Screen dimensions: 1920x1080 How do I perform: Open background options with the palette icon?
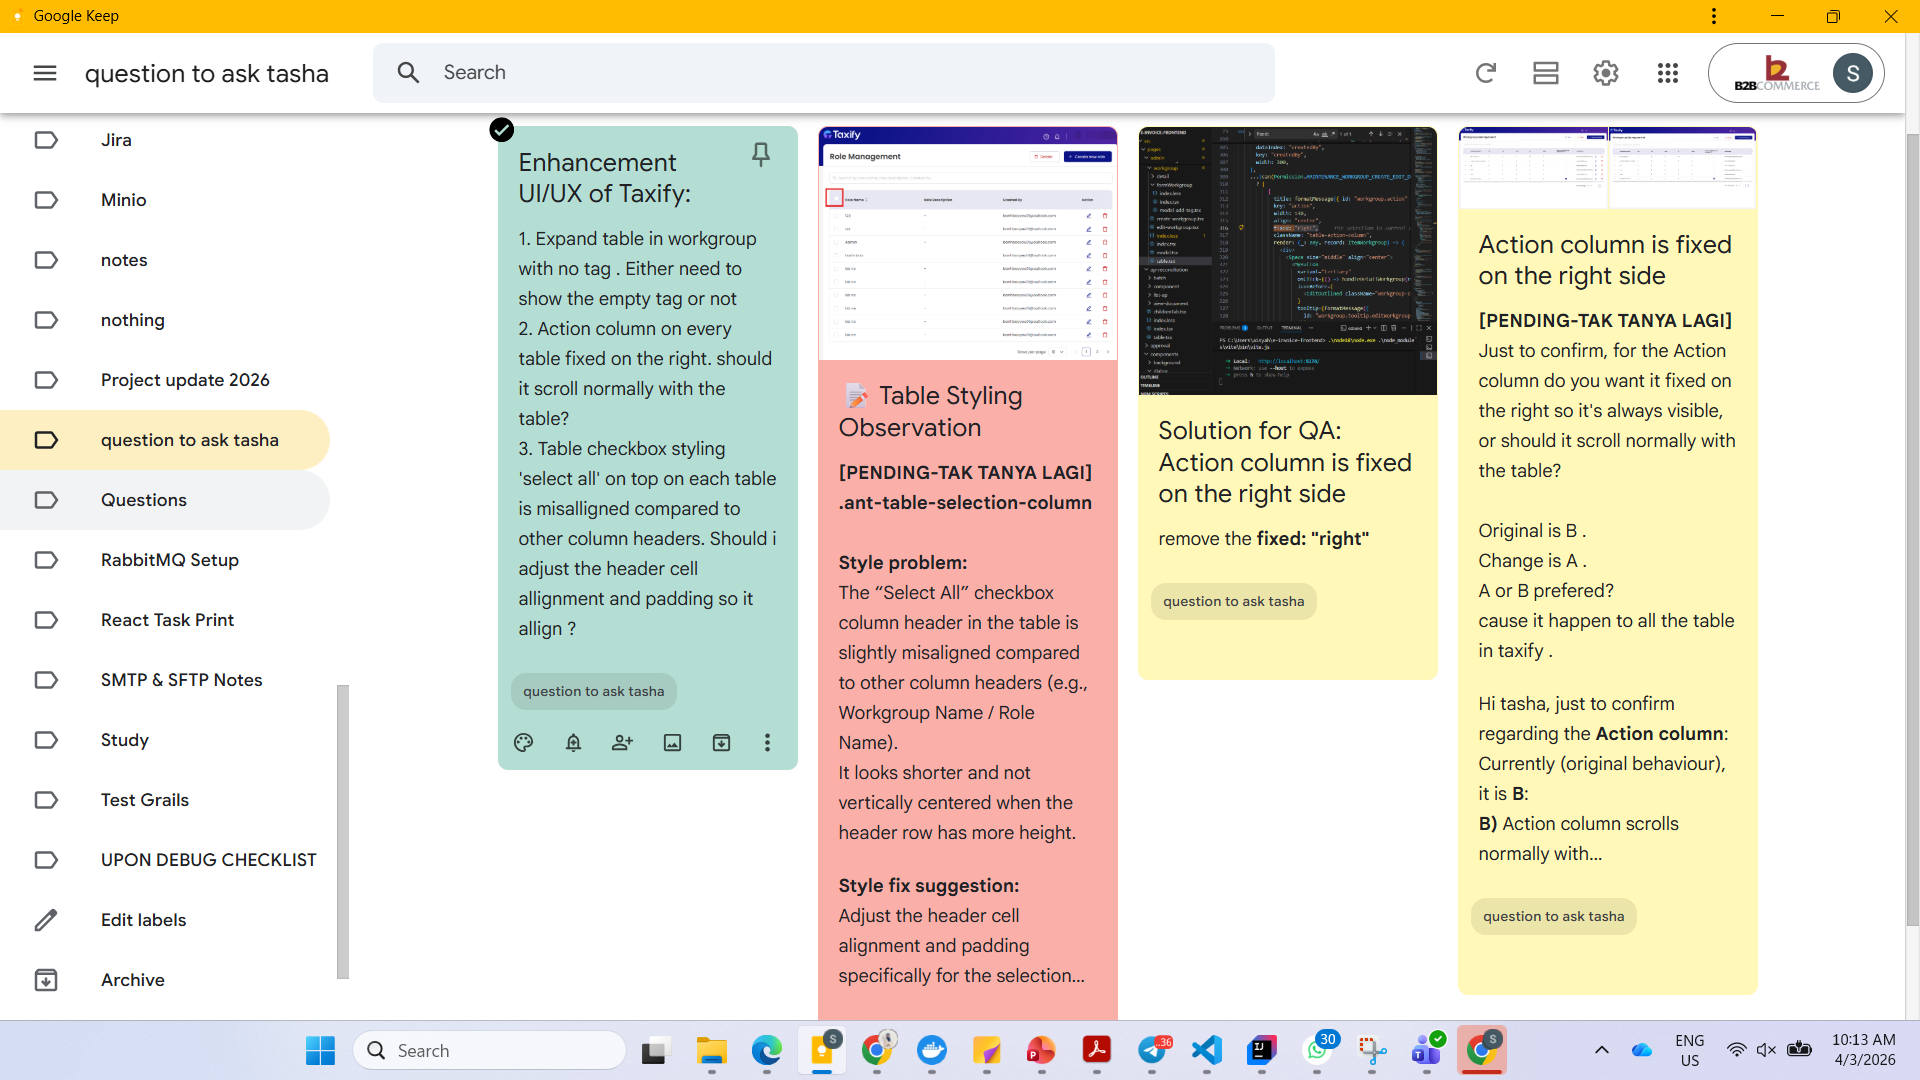[x=523, y=742]
